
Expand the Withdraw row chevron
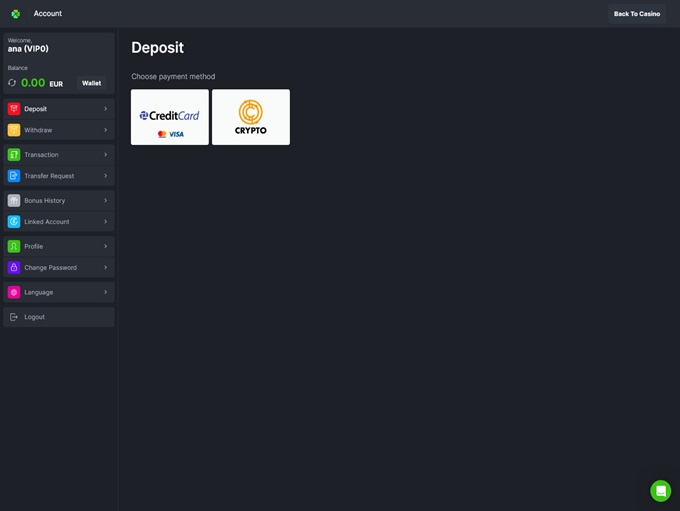coord(105,130)
